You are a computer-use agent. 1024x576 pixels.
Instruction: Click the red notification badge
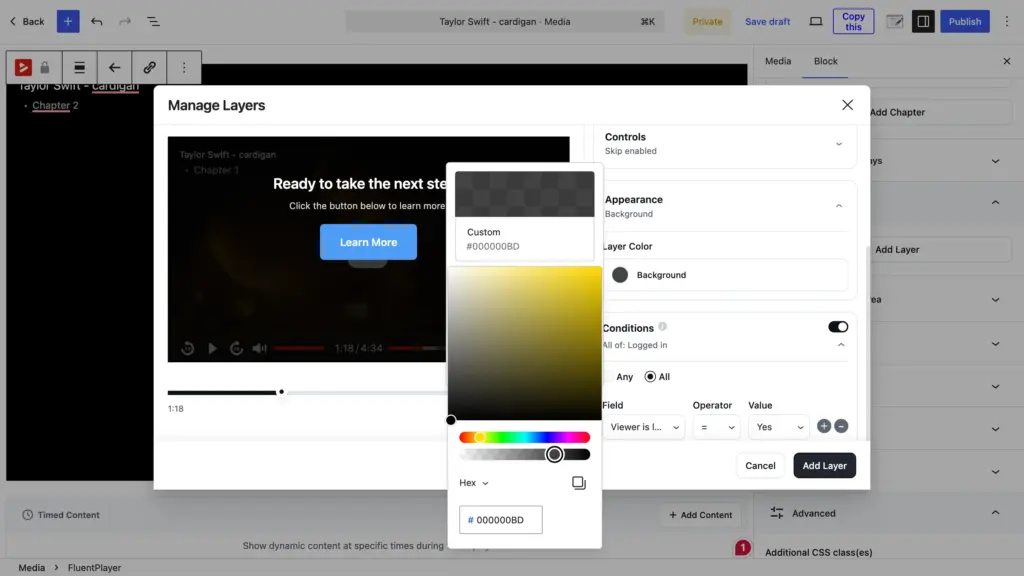[x=743, y=547]
